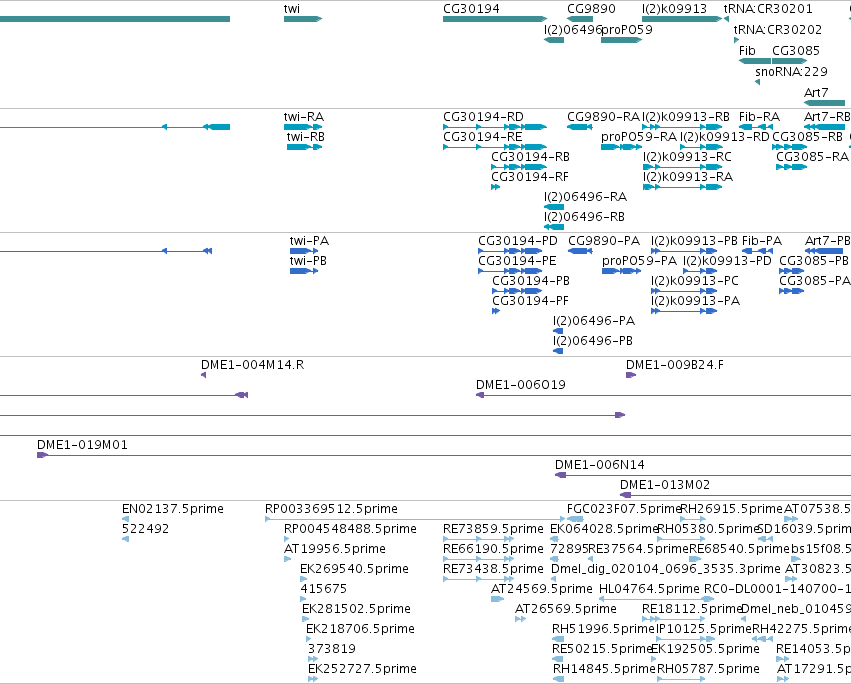The width and height of the screenshot is (851, 684).
Task: Select the Art7-RB transcript label
Action: pyautogui.click(x=827, y=117)
